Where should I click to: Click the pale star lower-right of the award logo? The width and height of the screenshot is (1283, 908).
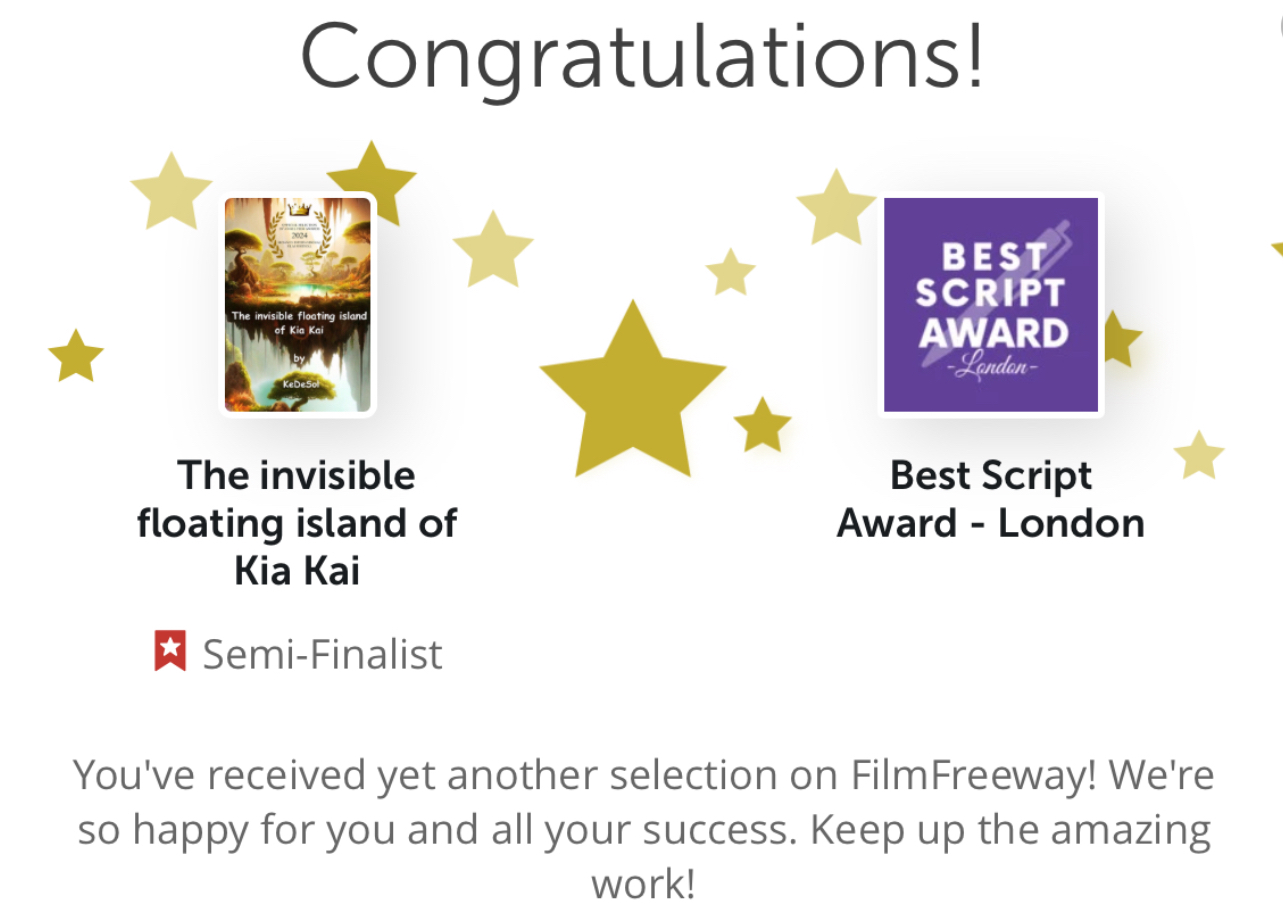(1198, 457)
